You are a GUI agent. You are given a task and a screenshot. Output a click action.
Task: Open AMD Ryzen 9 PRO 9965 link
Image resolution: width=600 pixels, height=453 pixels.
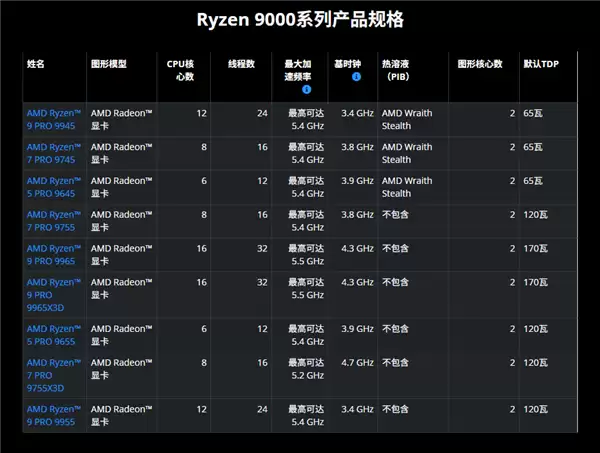tap(54, 255)
